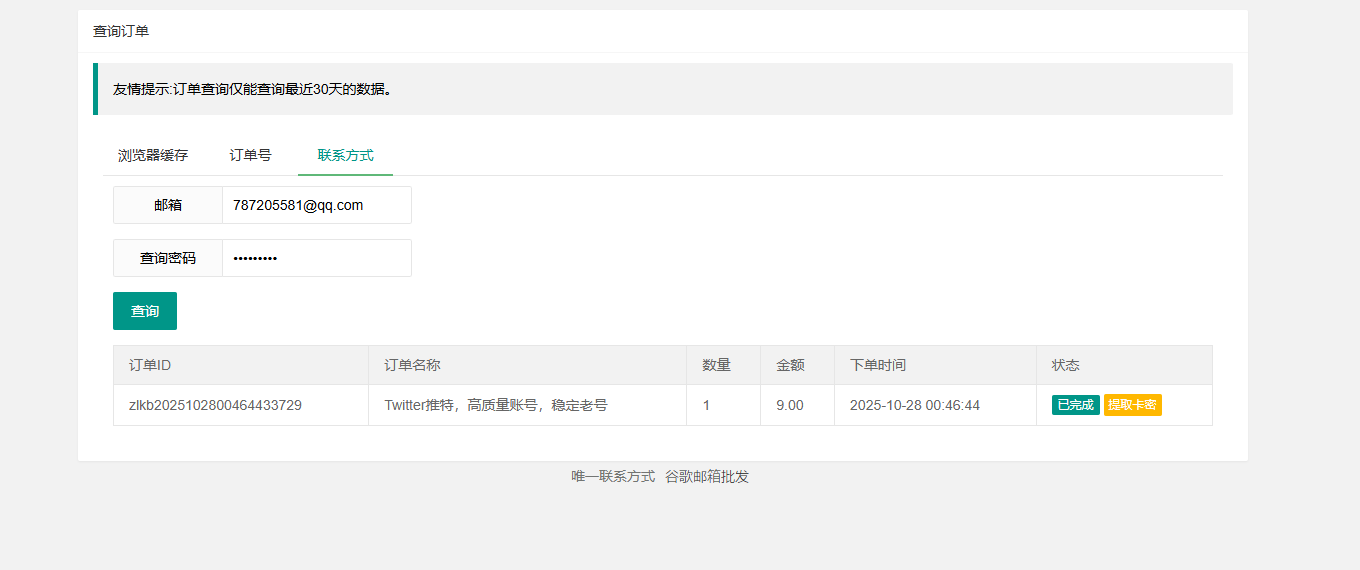Image resolution: width=1360 pixels, height=570 pixels.
Task: Select the 联系方式 tab
Action: point(345,155)
